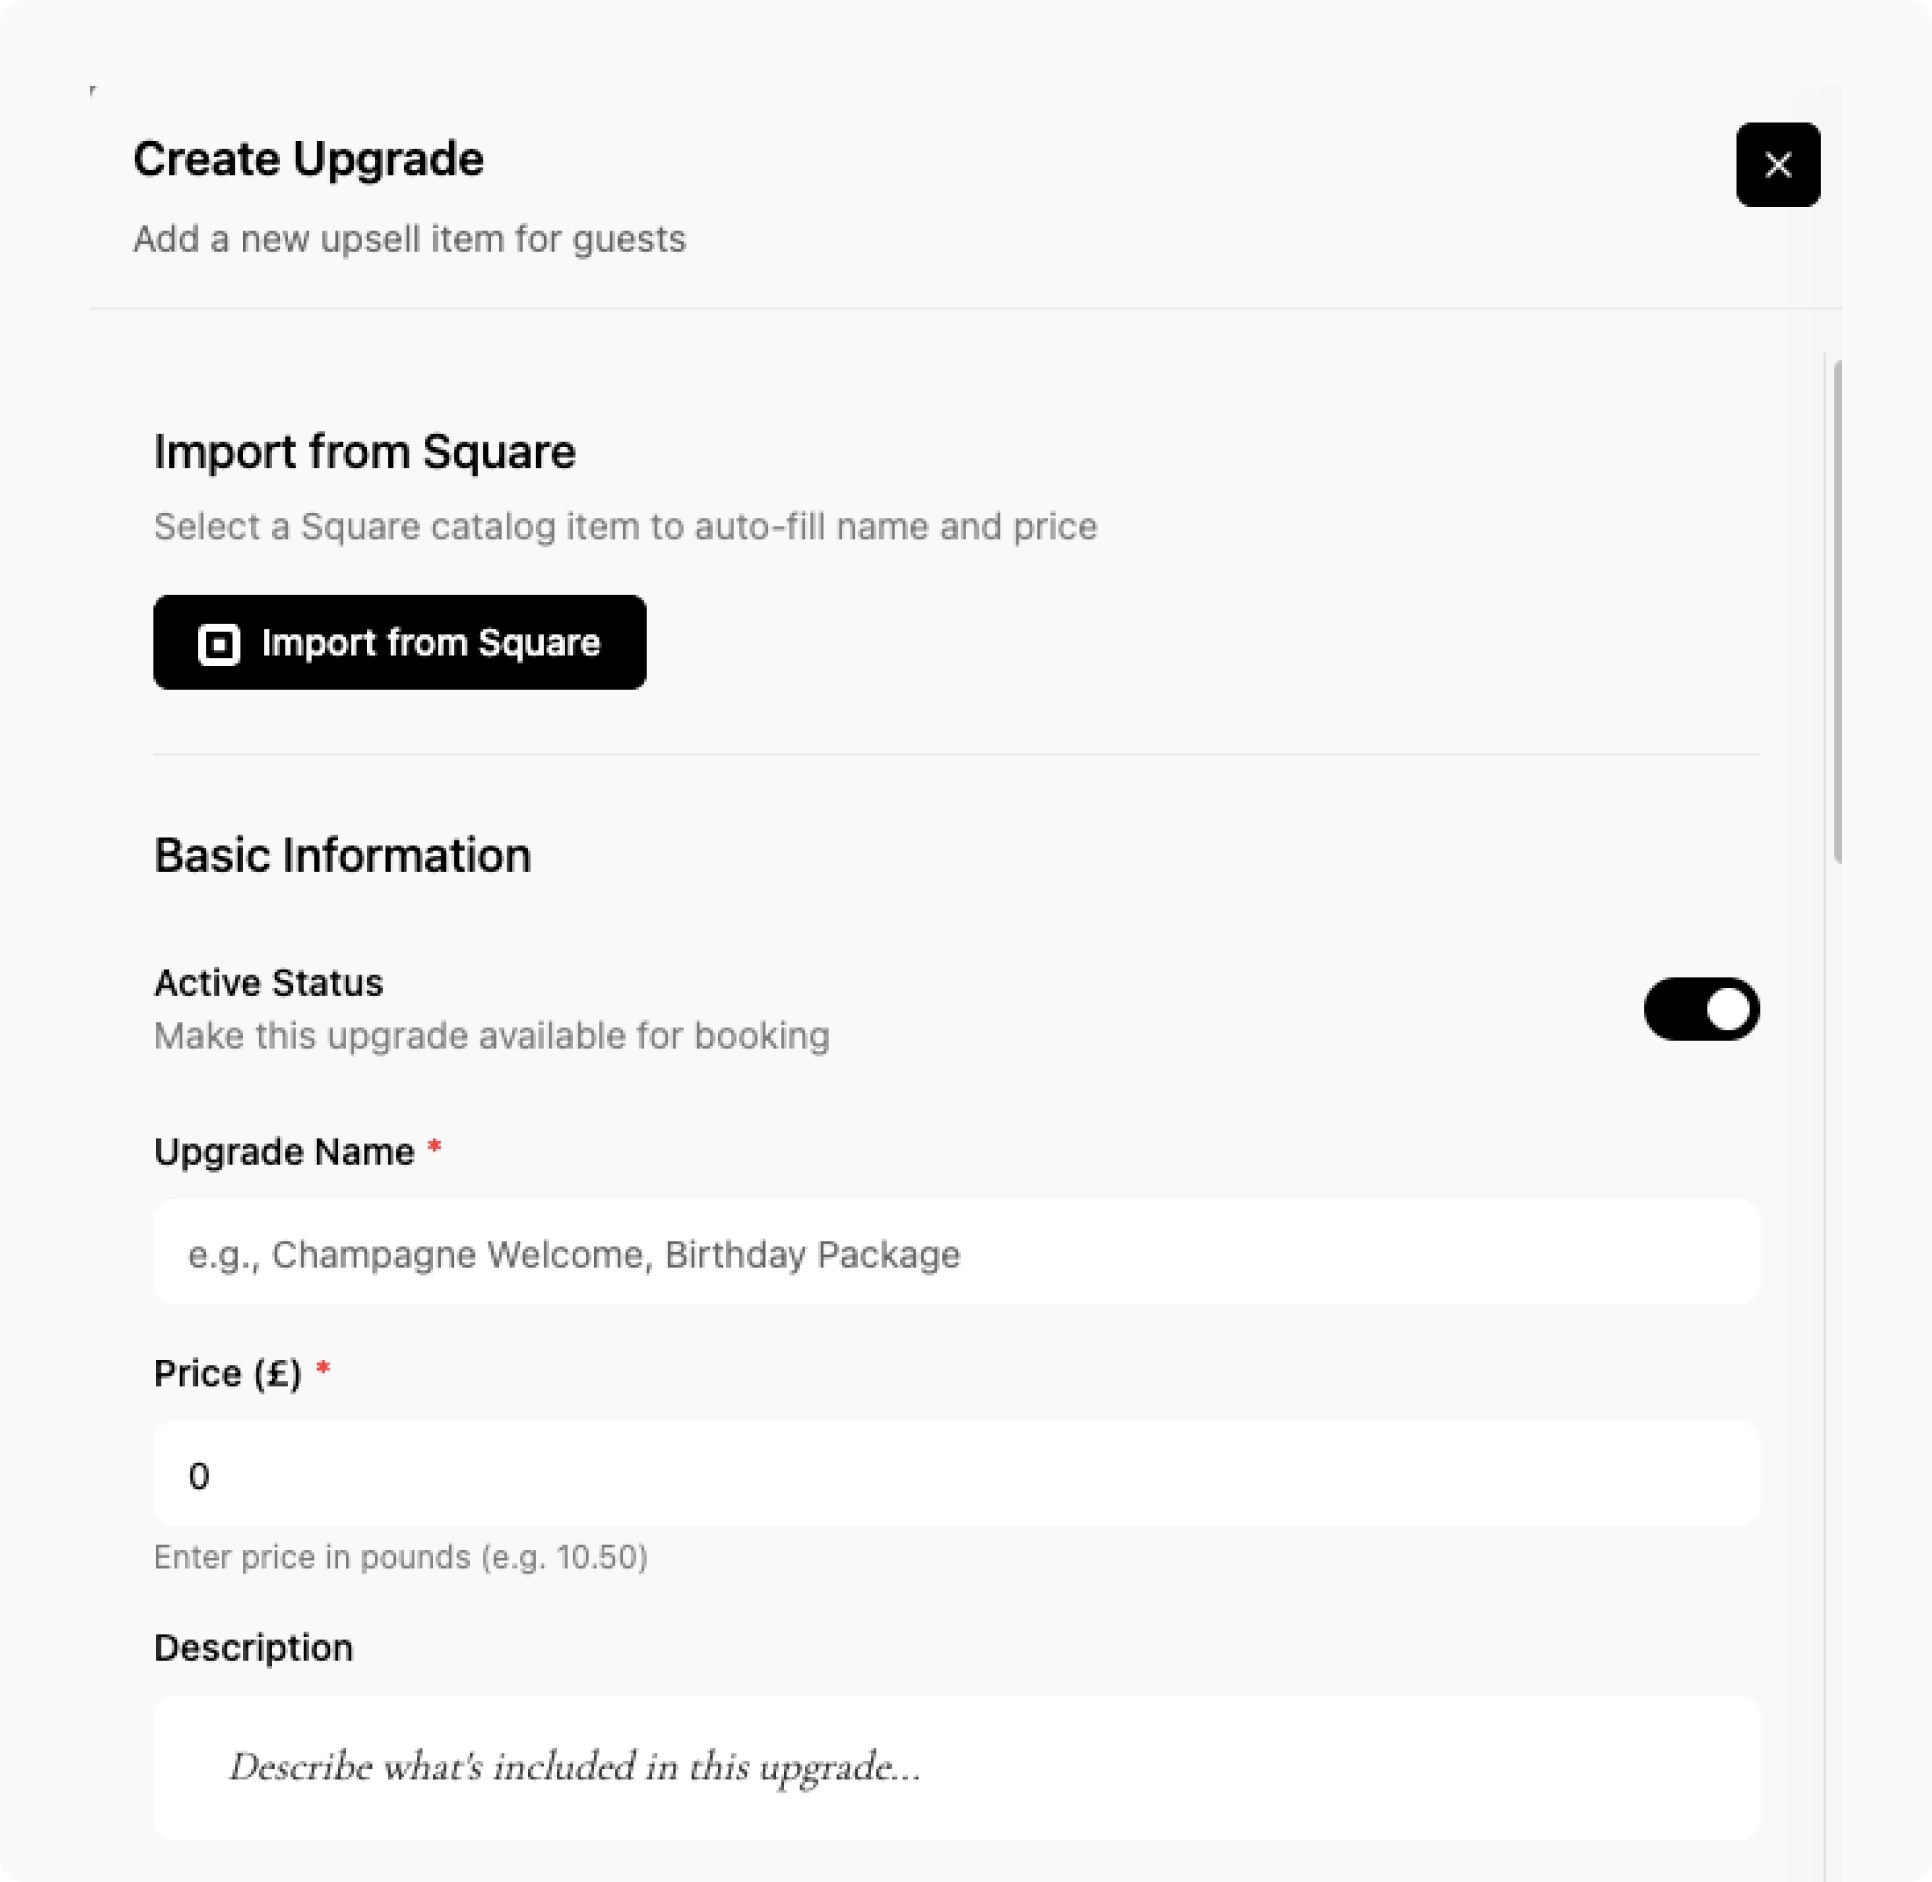The image size is (1932, 1882).
Task: Click the 'Make this upgrade available' description text
Action: pyautogui.click(x=491, y=1036)
